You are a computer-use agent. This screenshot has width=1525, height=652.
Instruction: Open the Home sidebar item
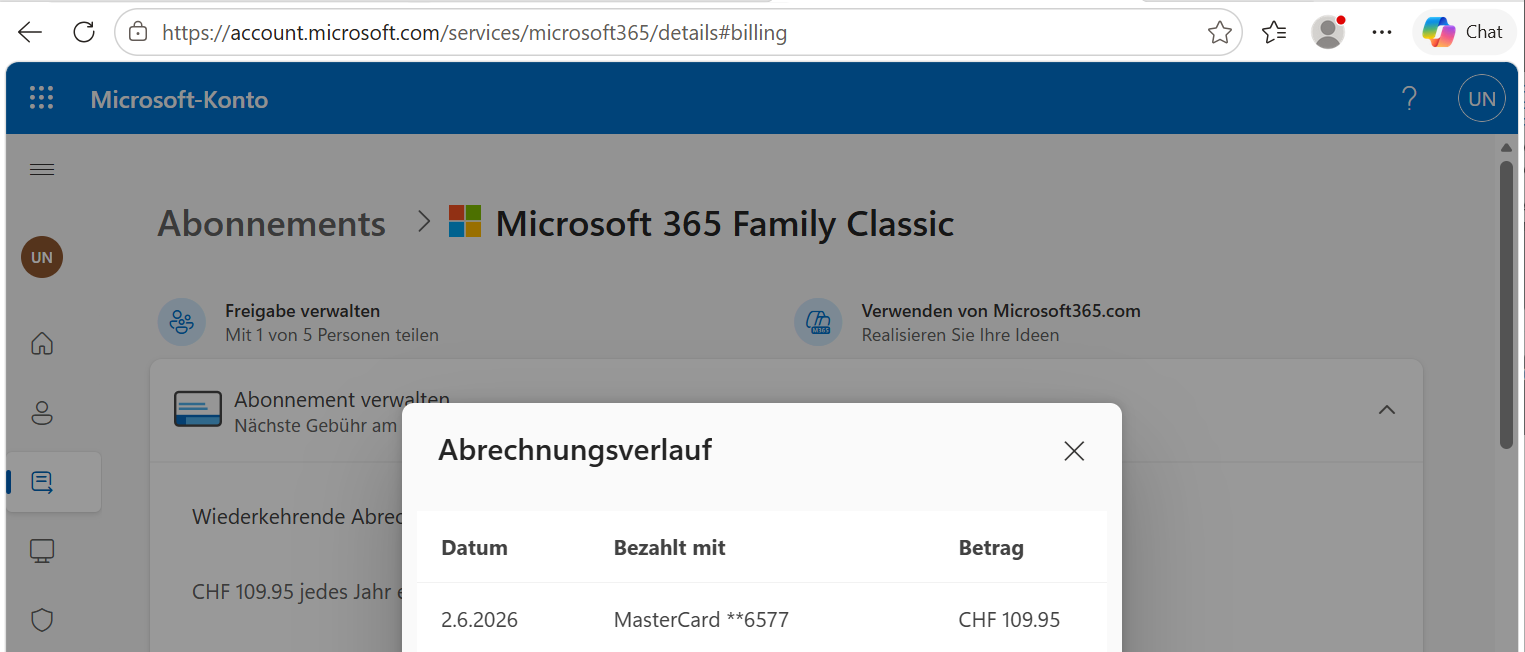click(x=42, y=344)
